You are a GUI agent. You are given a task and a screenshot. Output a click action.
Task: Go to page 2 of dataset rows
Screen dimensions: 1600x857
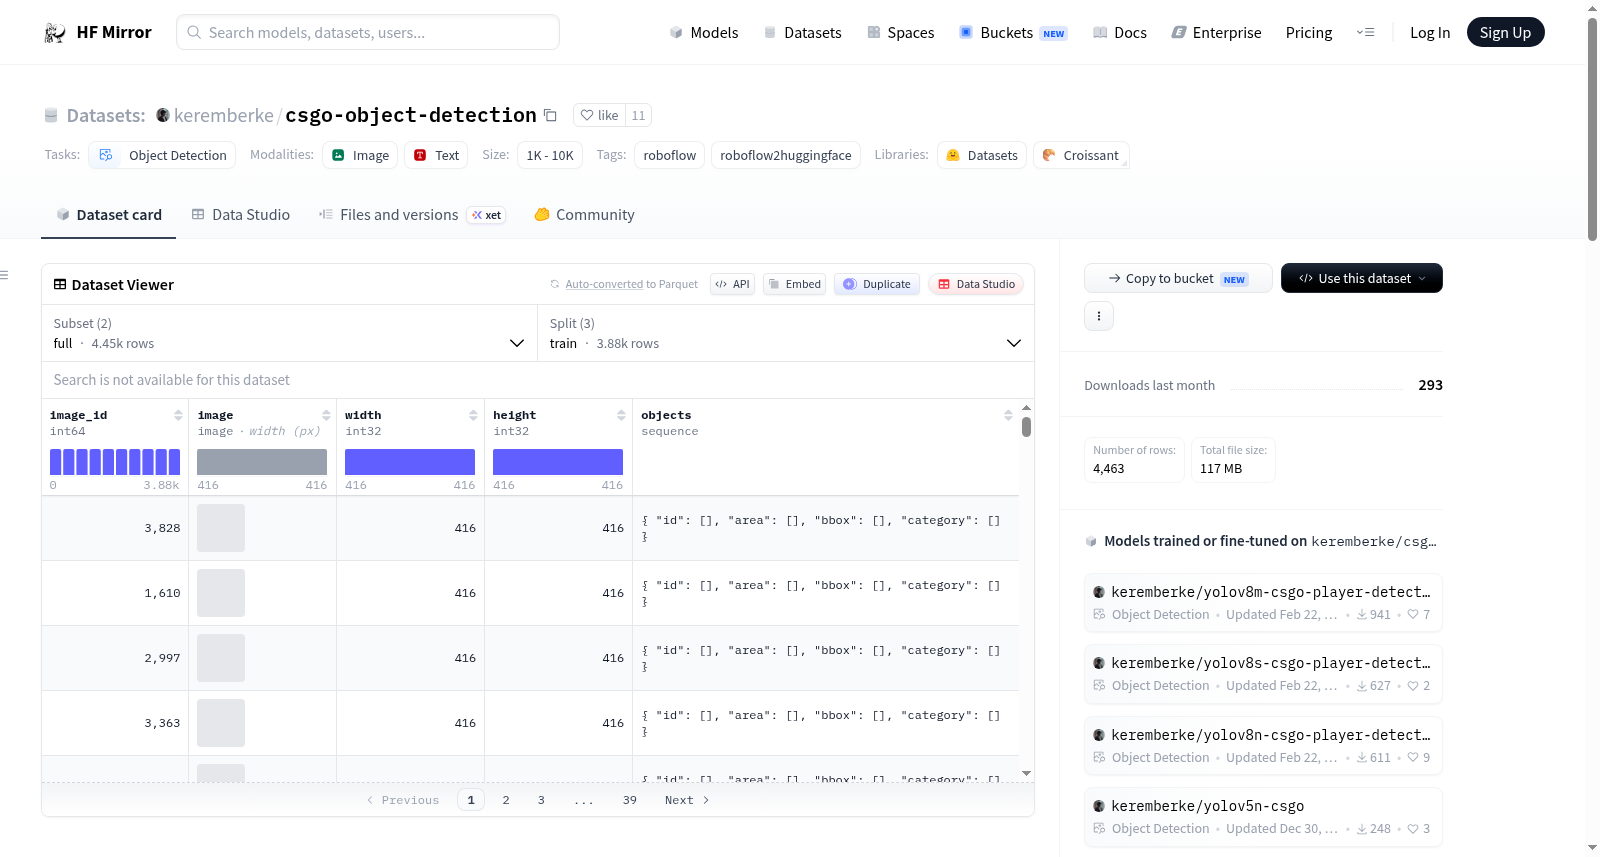click(x=506, y=800)
